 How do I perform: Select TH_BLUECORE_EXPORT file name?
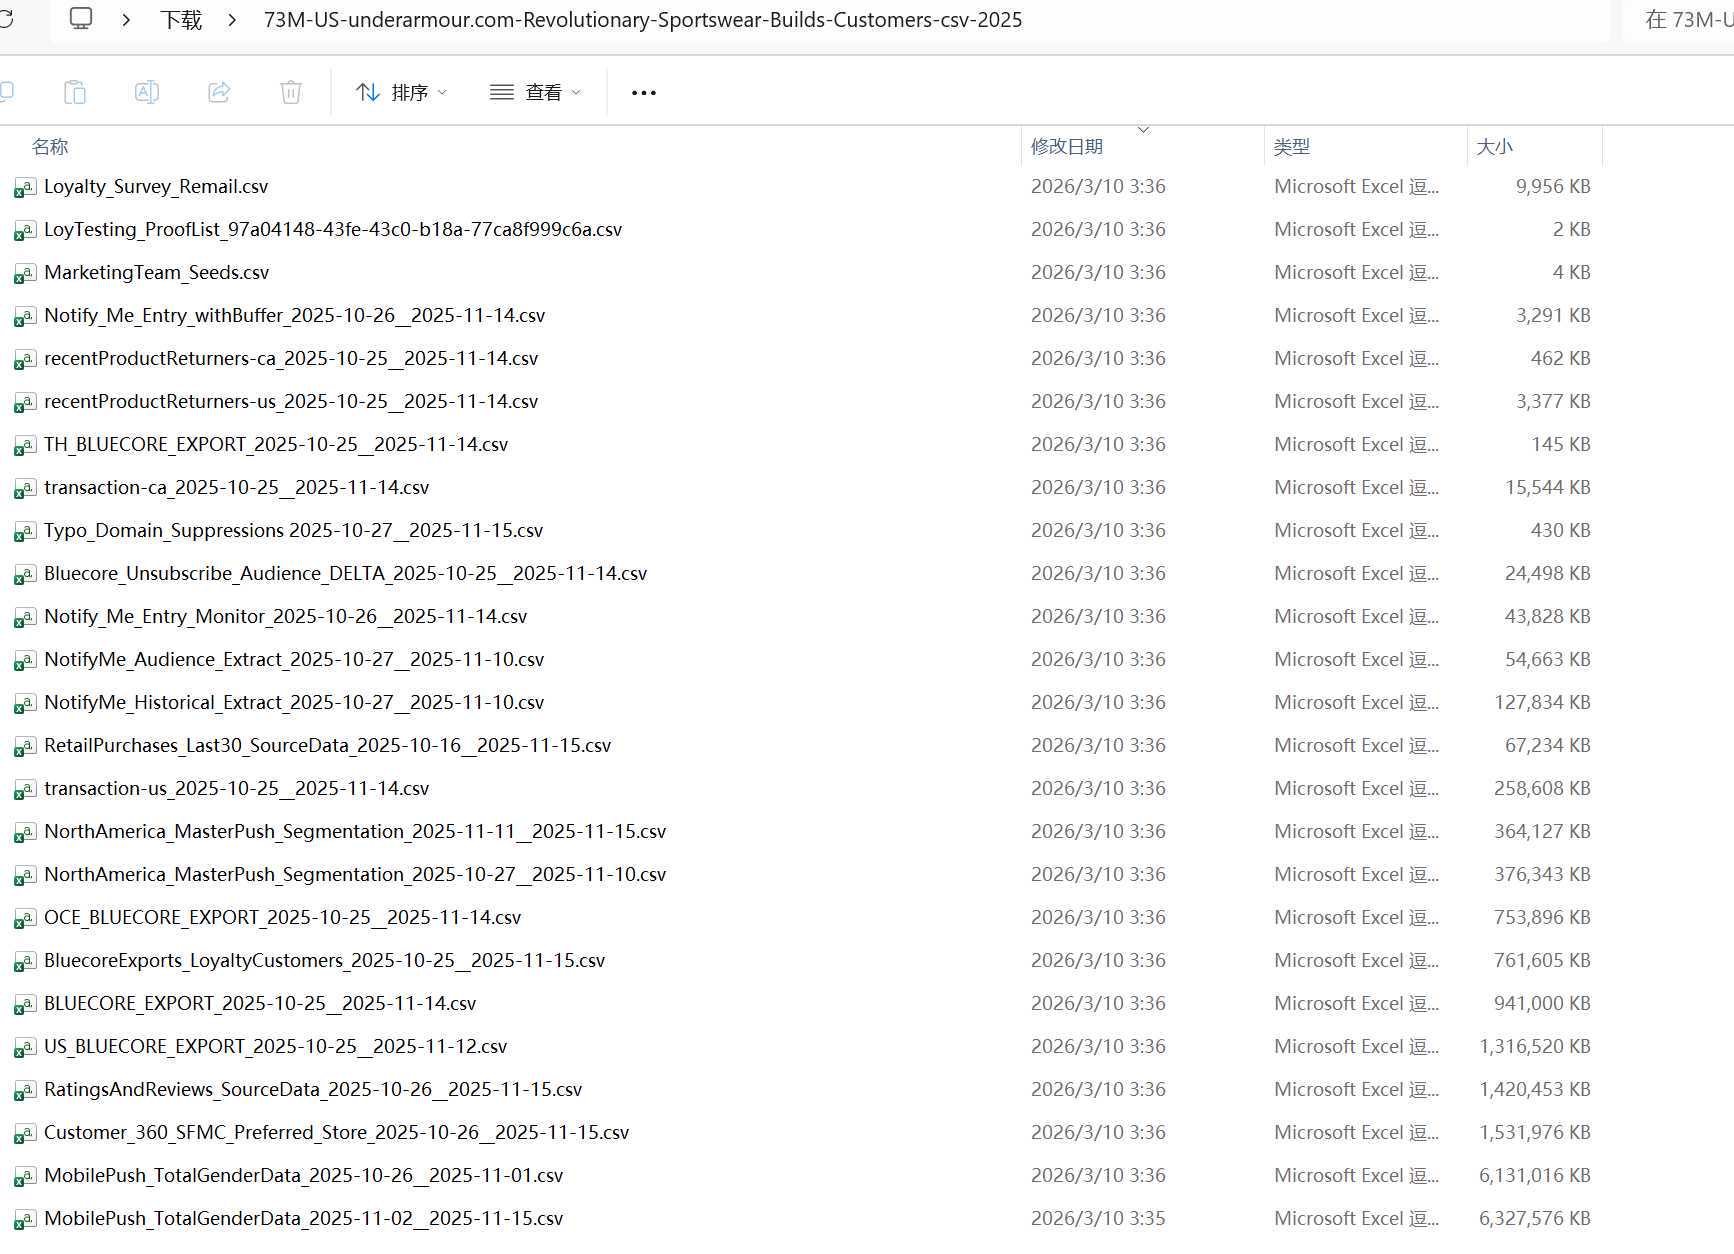(x=276, y=444)
